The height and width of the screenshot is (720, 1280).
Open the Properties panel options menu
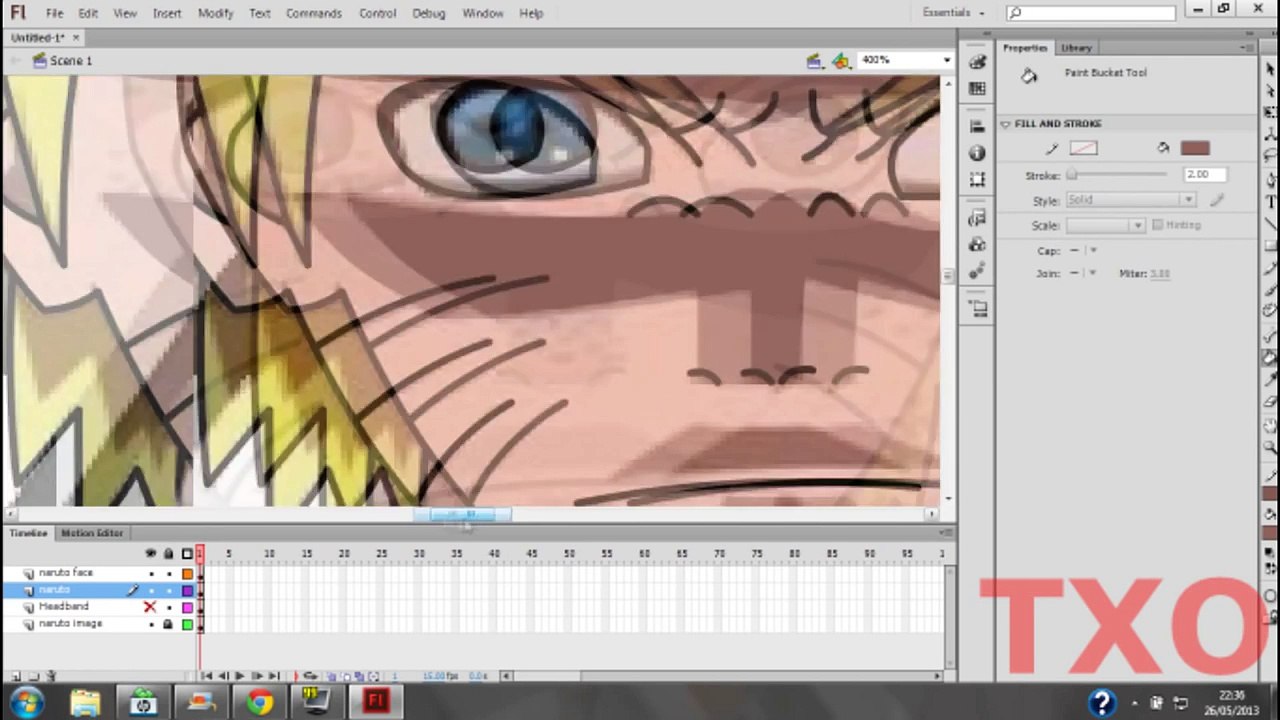1247,48
